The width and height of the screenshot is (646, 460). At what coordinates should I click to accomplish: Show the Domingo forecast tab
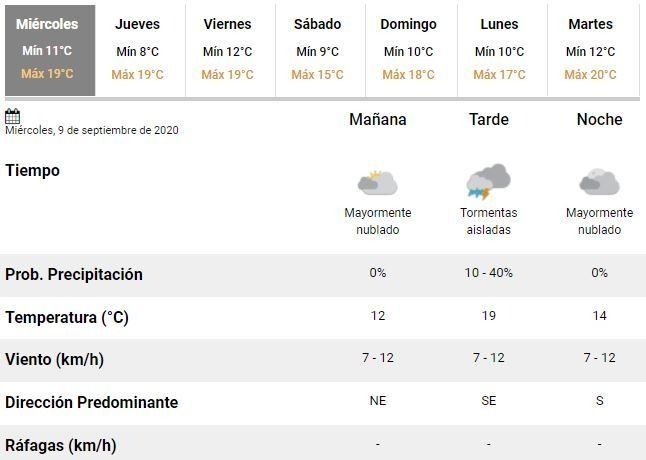point(408,50)
